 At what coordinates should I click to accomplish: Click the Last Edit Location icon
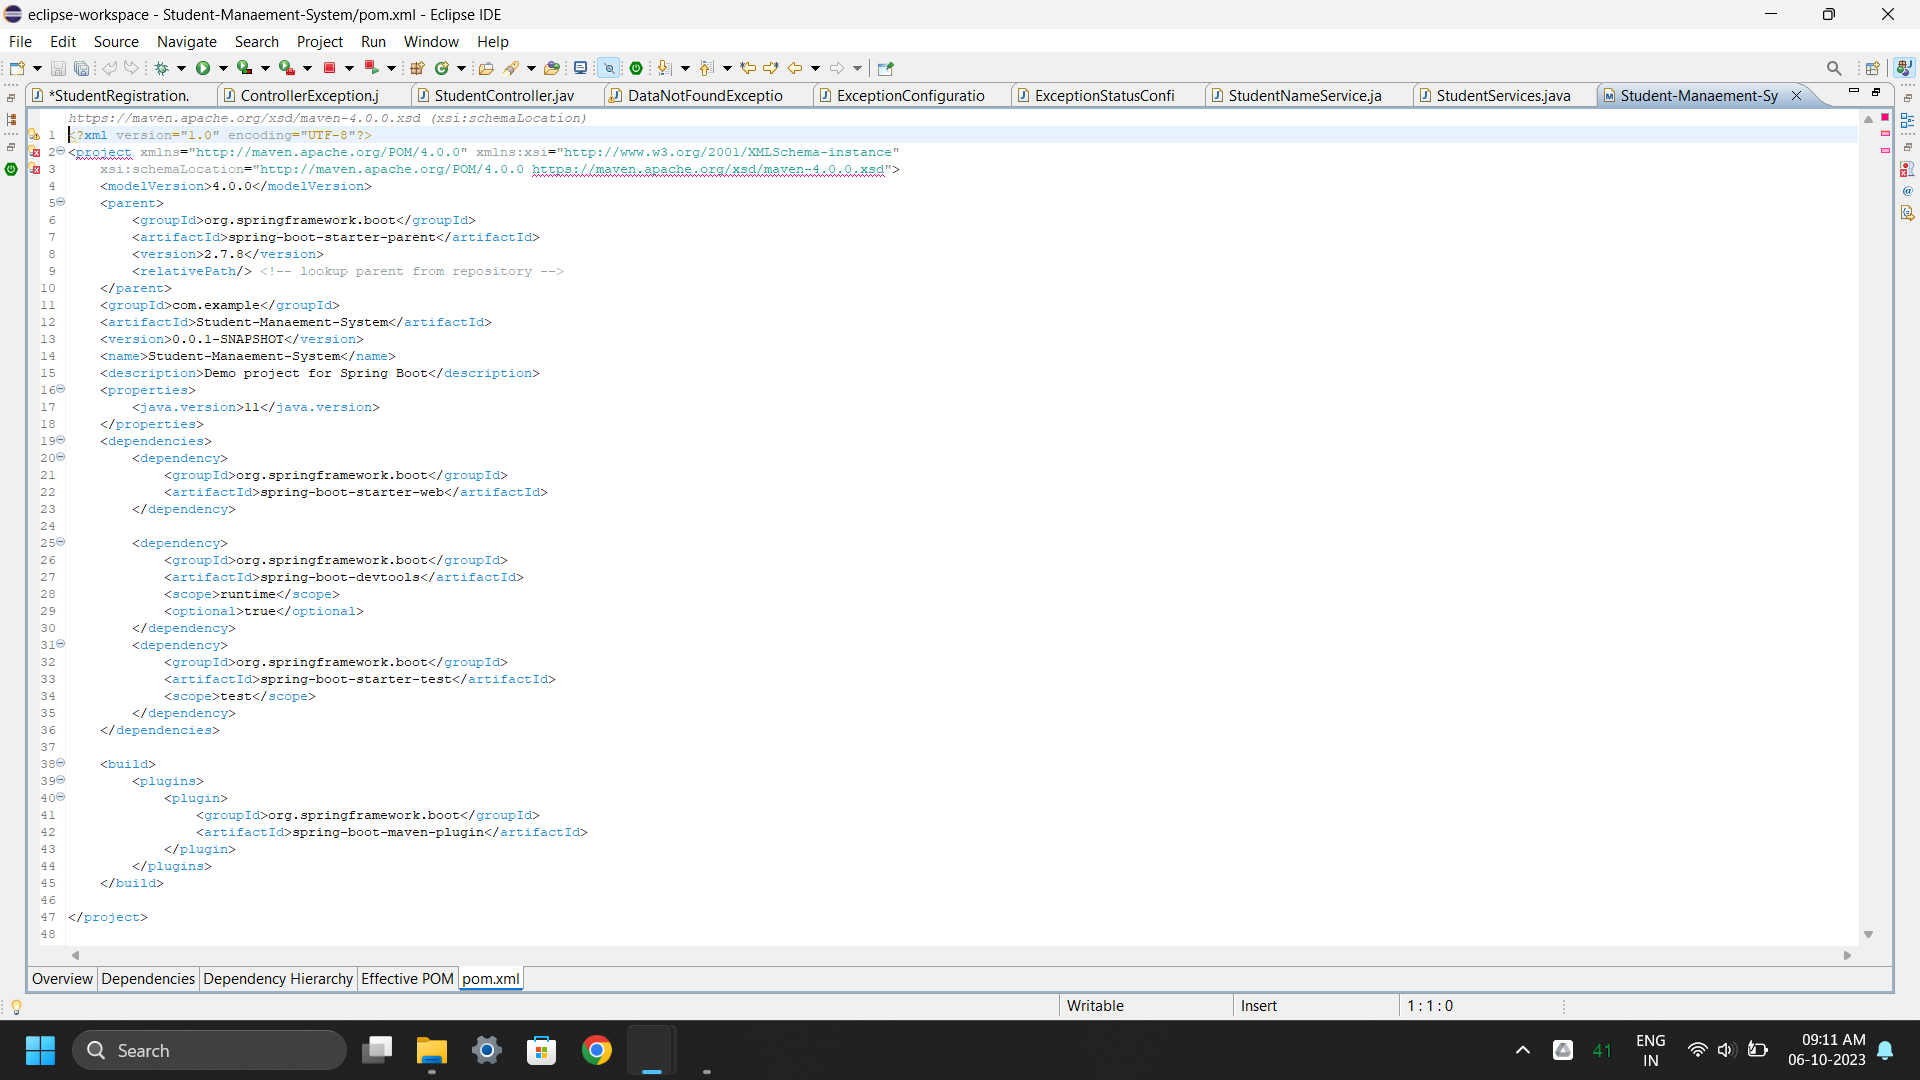click(x=748, y=68)
